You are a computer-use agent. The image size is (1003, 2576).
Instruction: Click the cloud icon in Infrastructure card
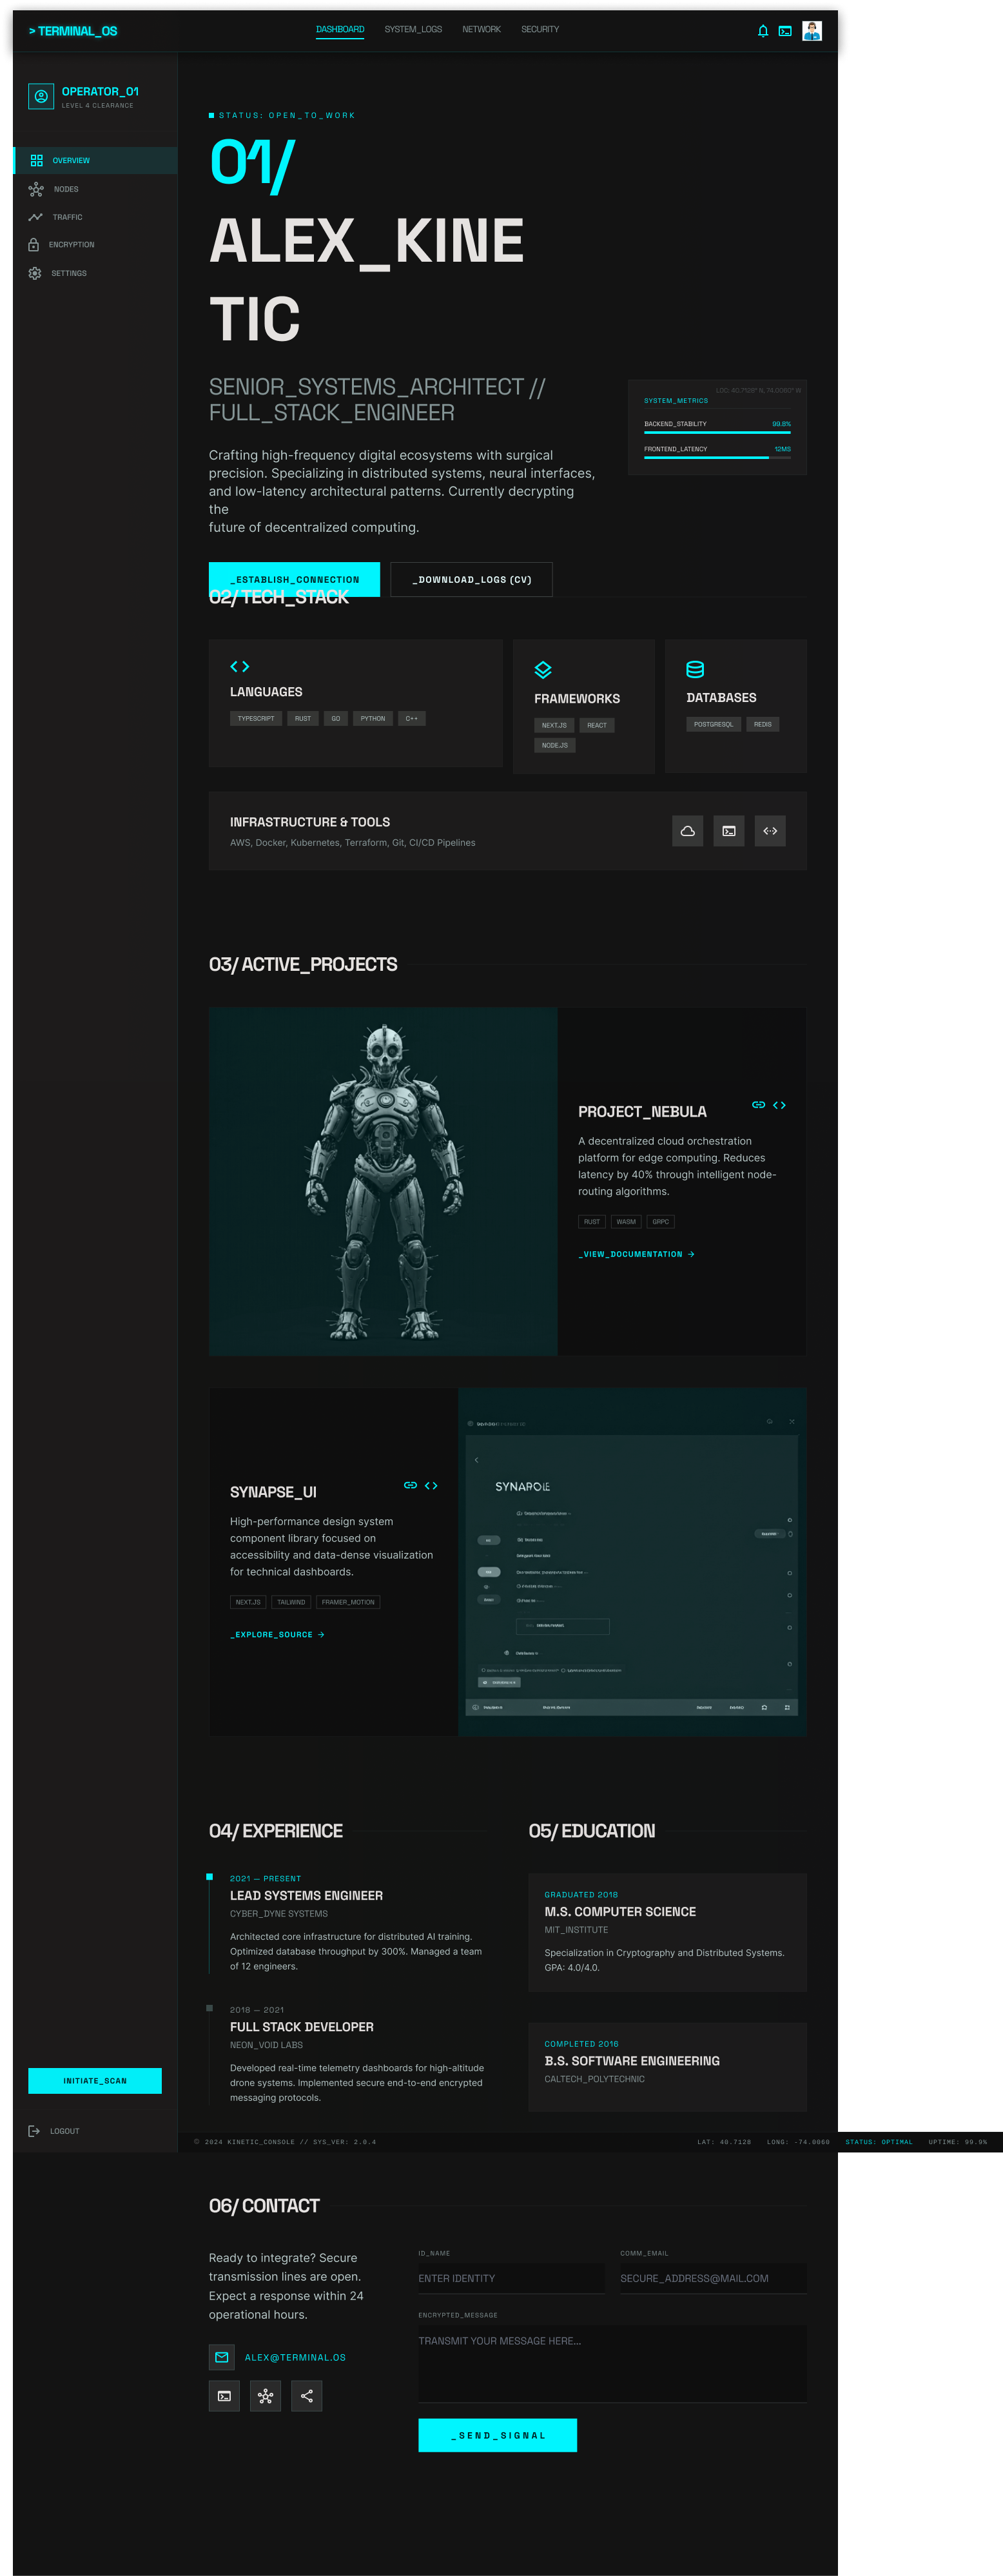(687, 831)
